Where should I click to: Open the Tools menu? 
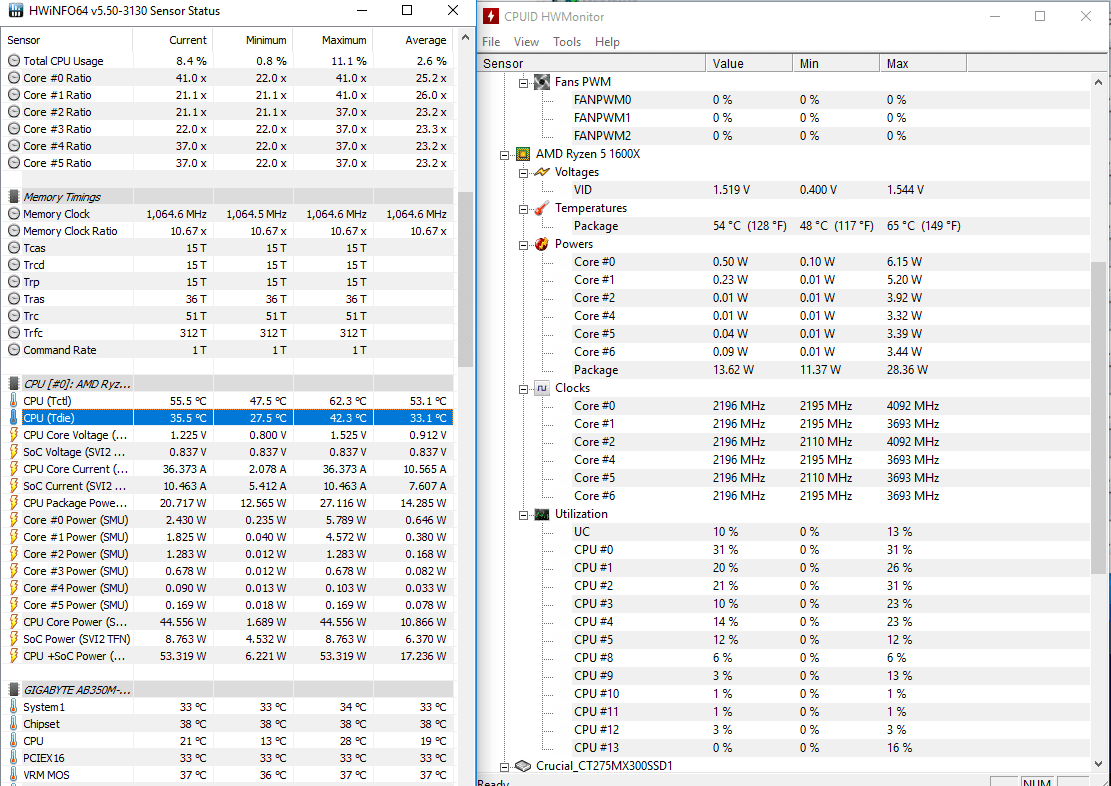pos(567,42)
